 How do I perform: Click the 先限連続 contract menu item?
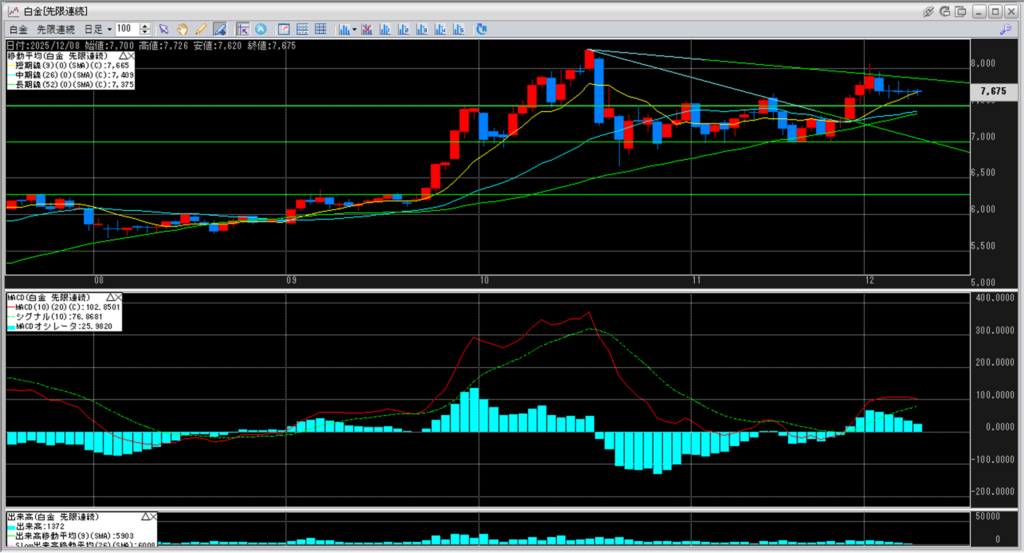(56, 29)
